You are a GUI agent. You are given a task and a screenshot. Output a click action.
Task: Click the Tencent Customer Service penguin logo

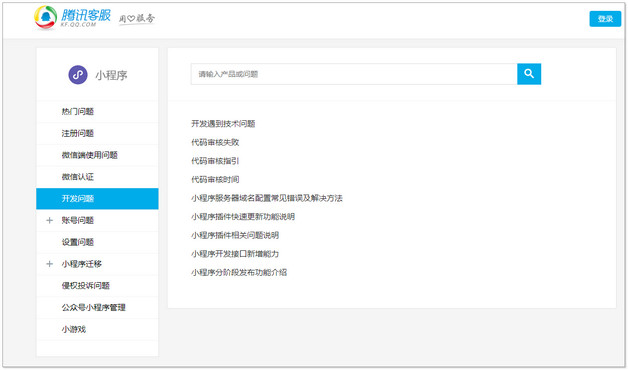point(45,17)
